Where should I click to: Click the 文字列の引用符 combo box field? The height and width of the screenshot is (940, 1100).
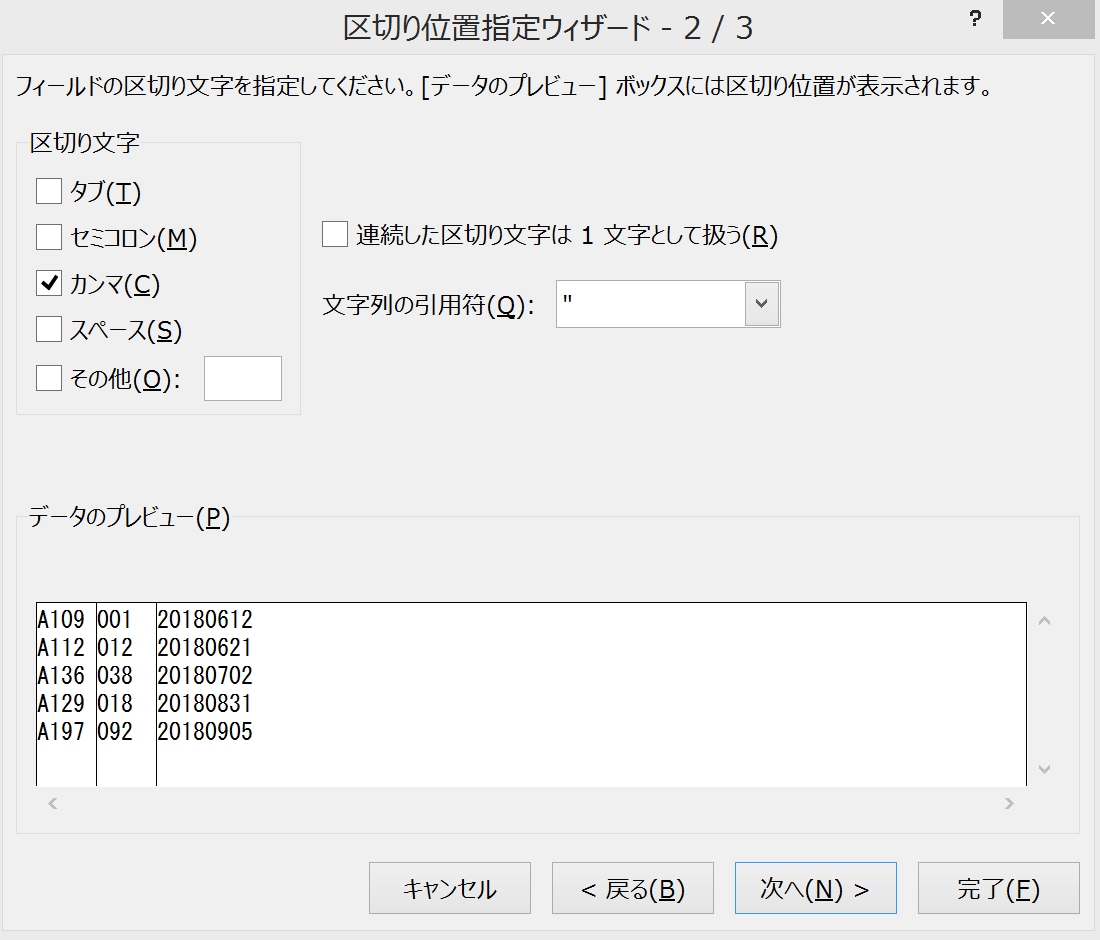click(x=668, y=304)
